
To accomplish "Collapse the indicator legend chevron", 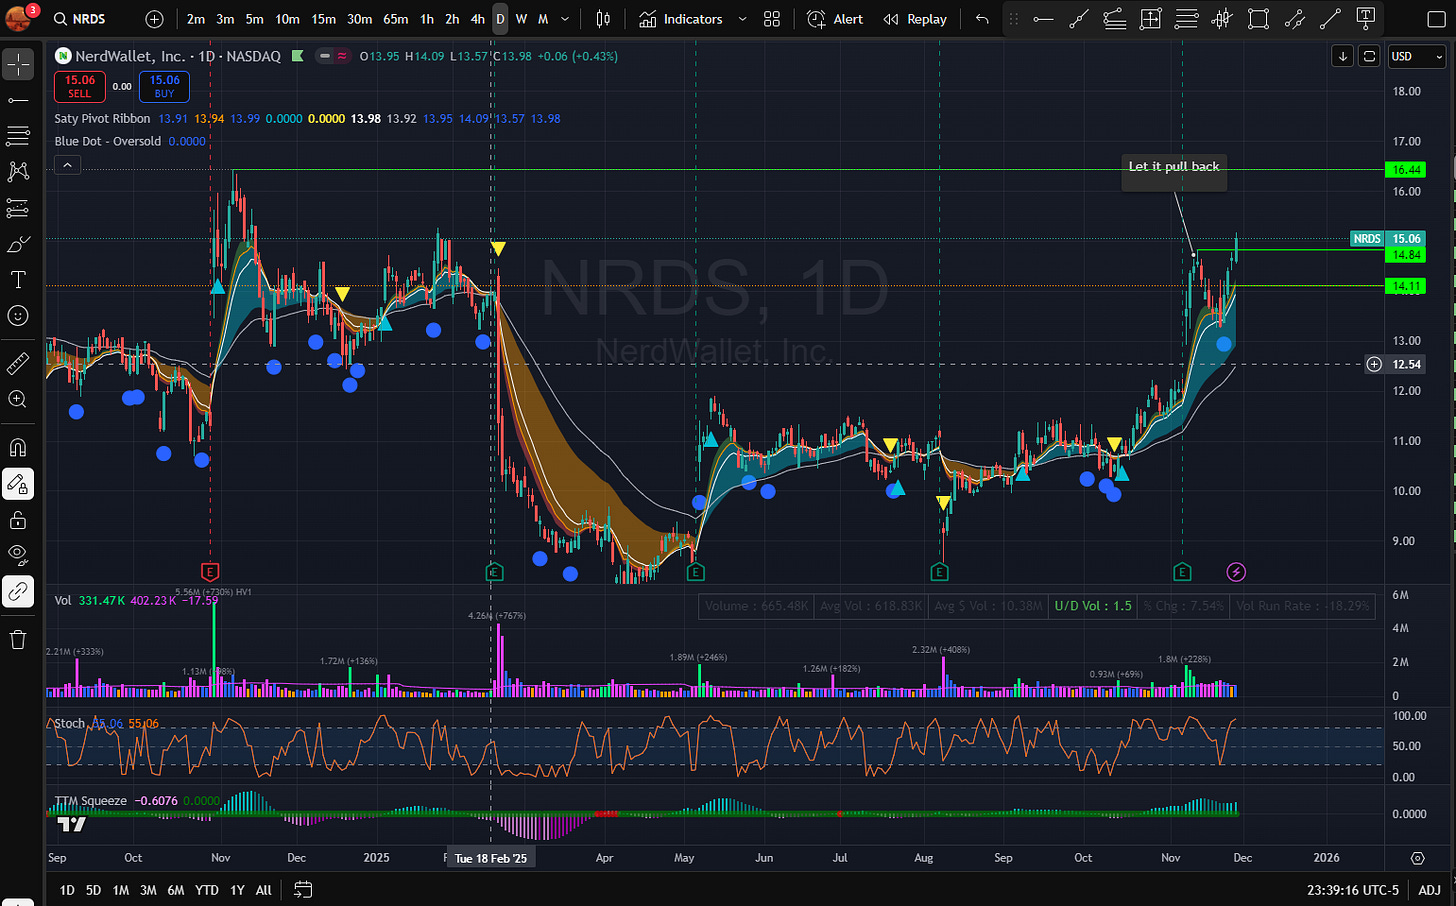I will point(67,165).
